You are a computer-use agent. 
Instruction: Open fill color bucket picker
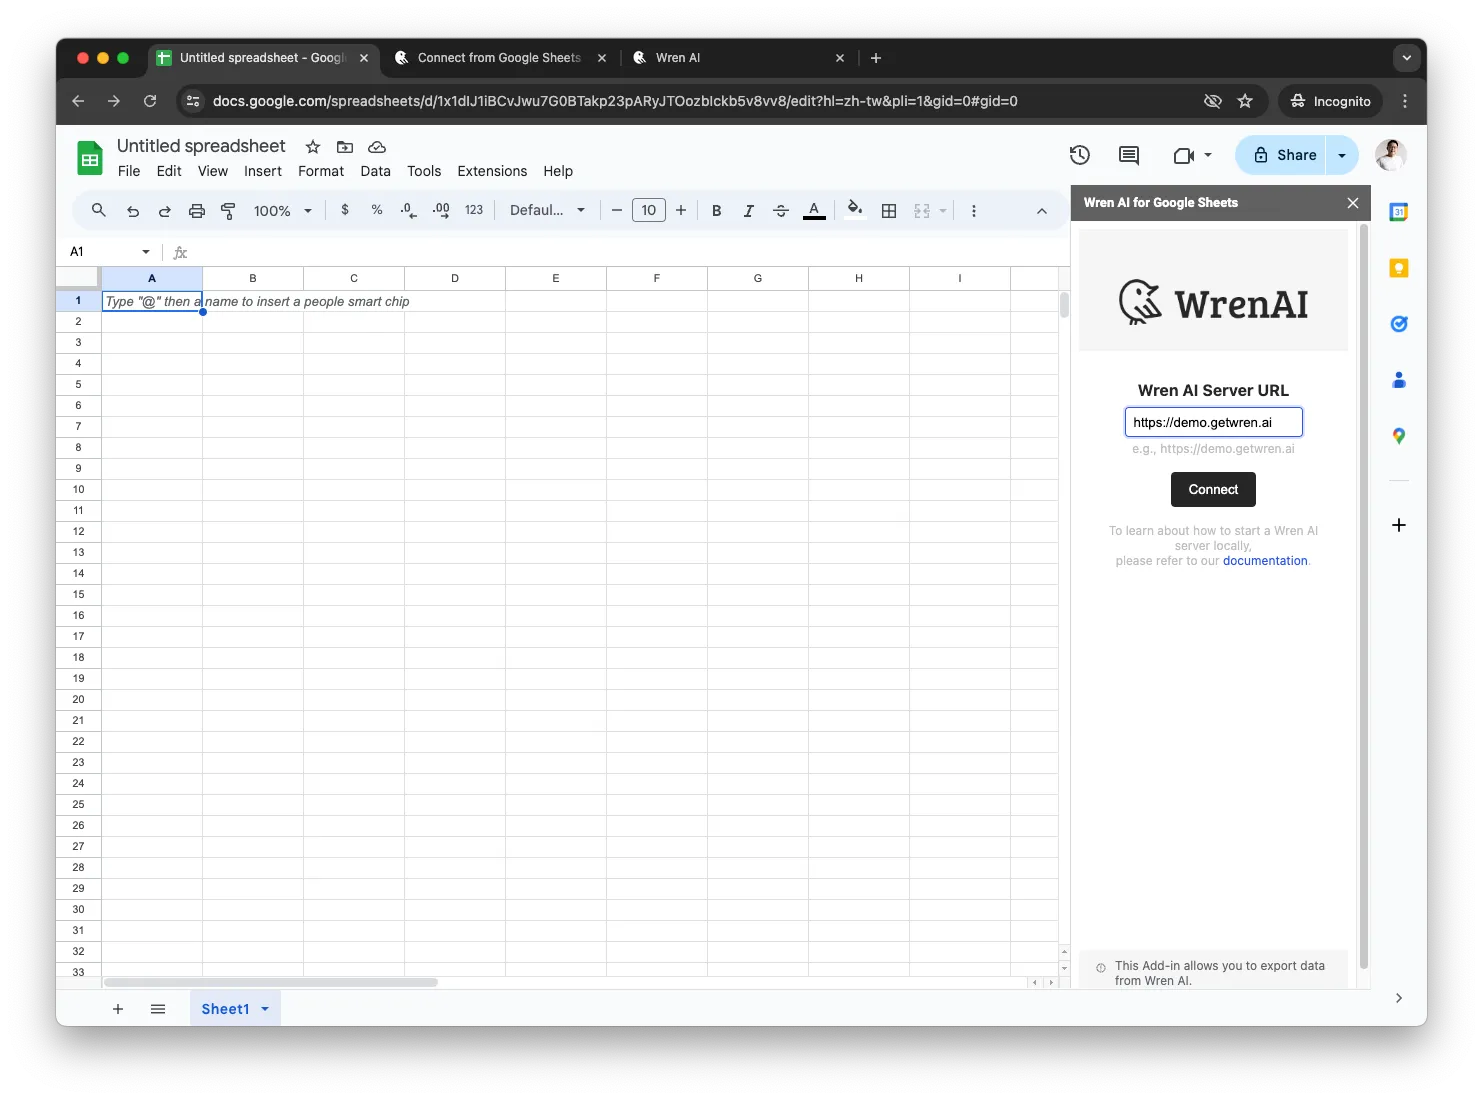855,209
